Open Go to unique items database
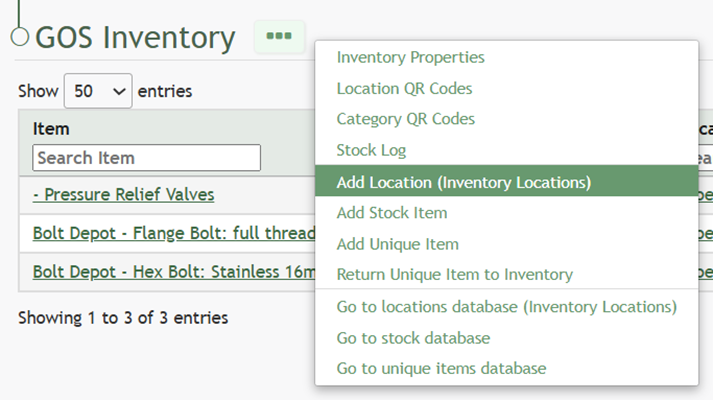 pyautogui.click(x=441, y=368)
